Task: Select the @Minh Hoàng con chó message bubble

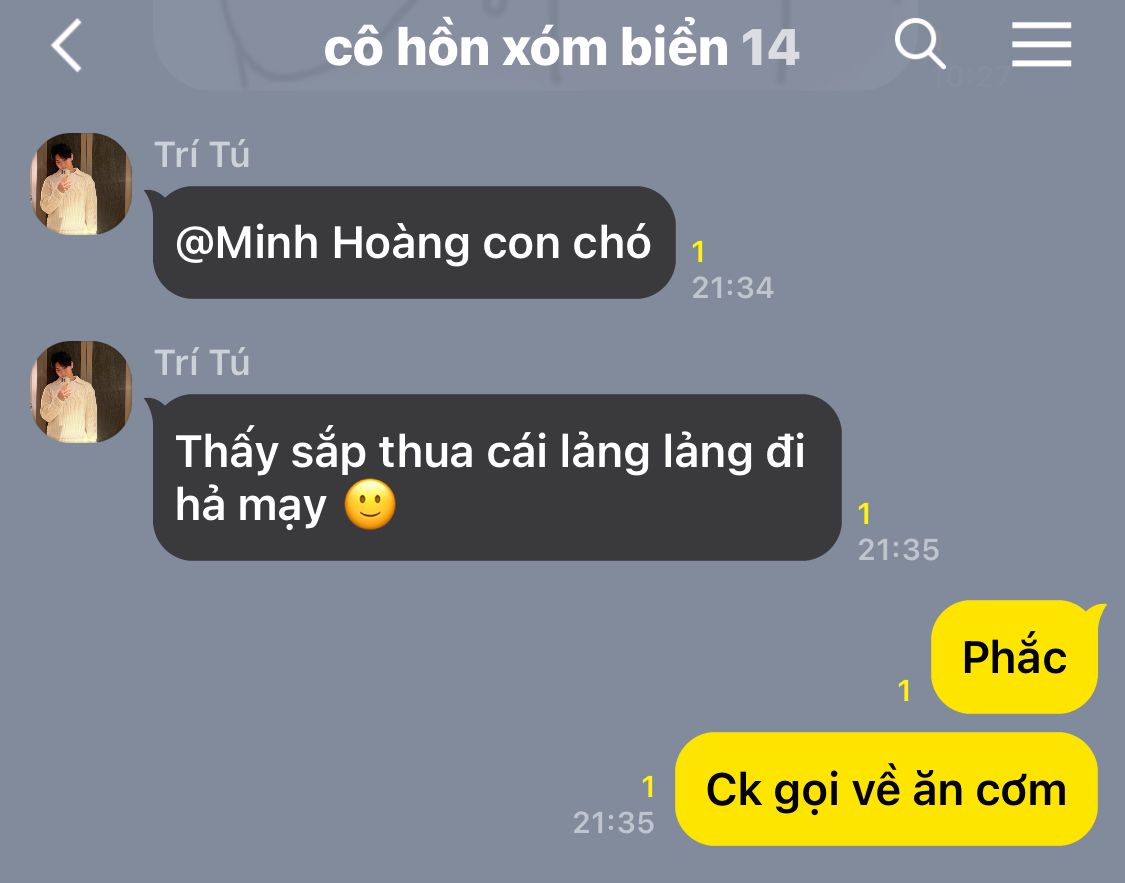Action: (414, 242)
